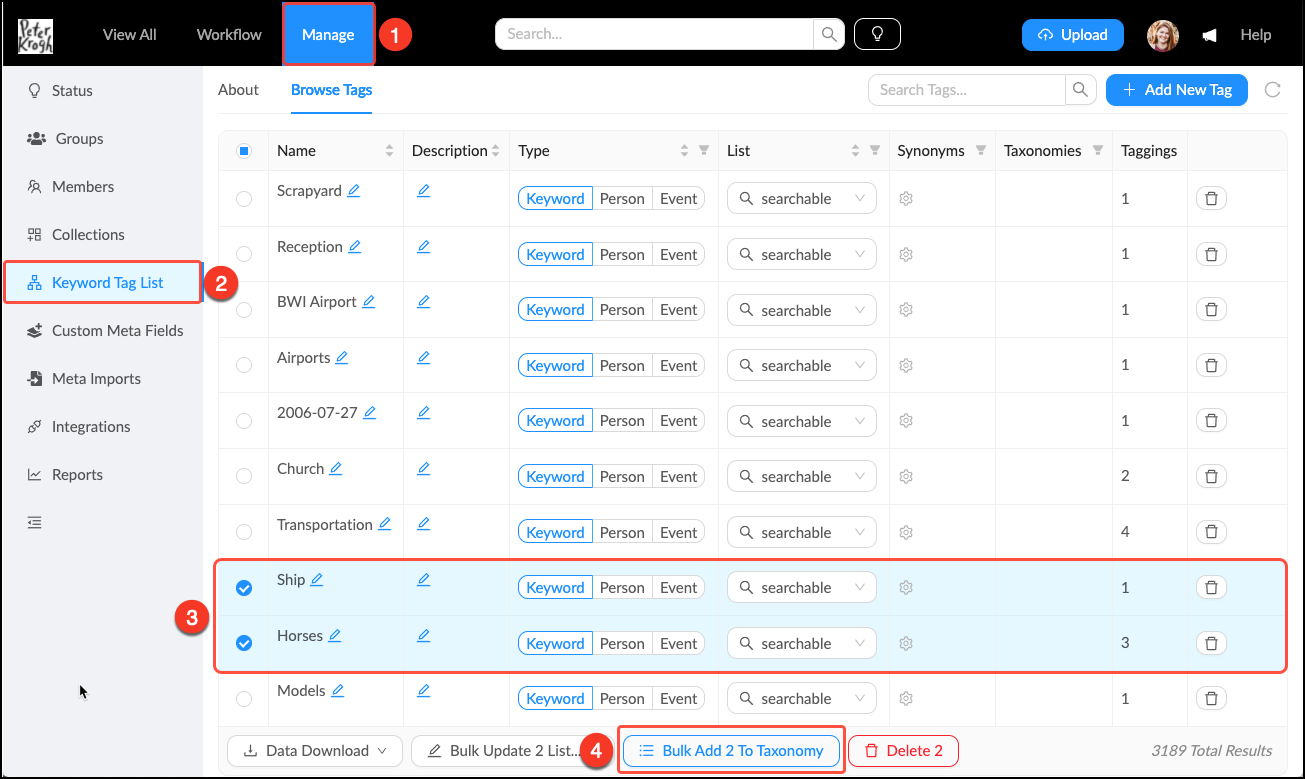
Task: Select the Airports row checkbox
Action: pos(244,365)
